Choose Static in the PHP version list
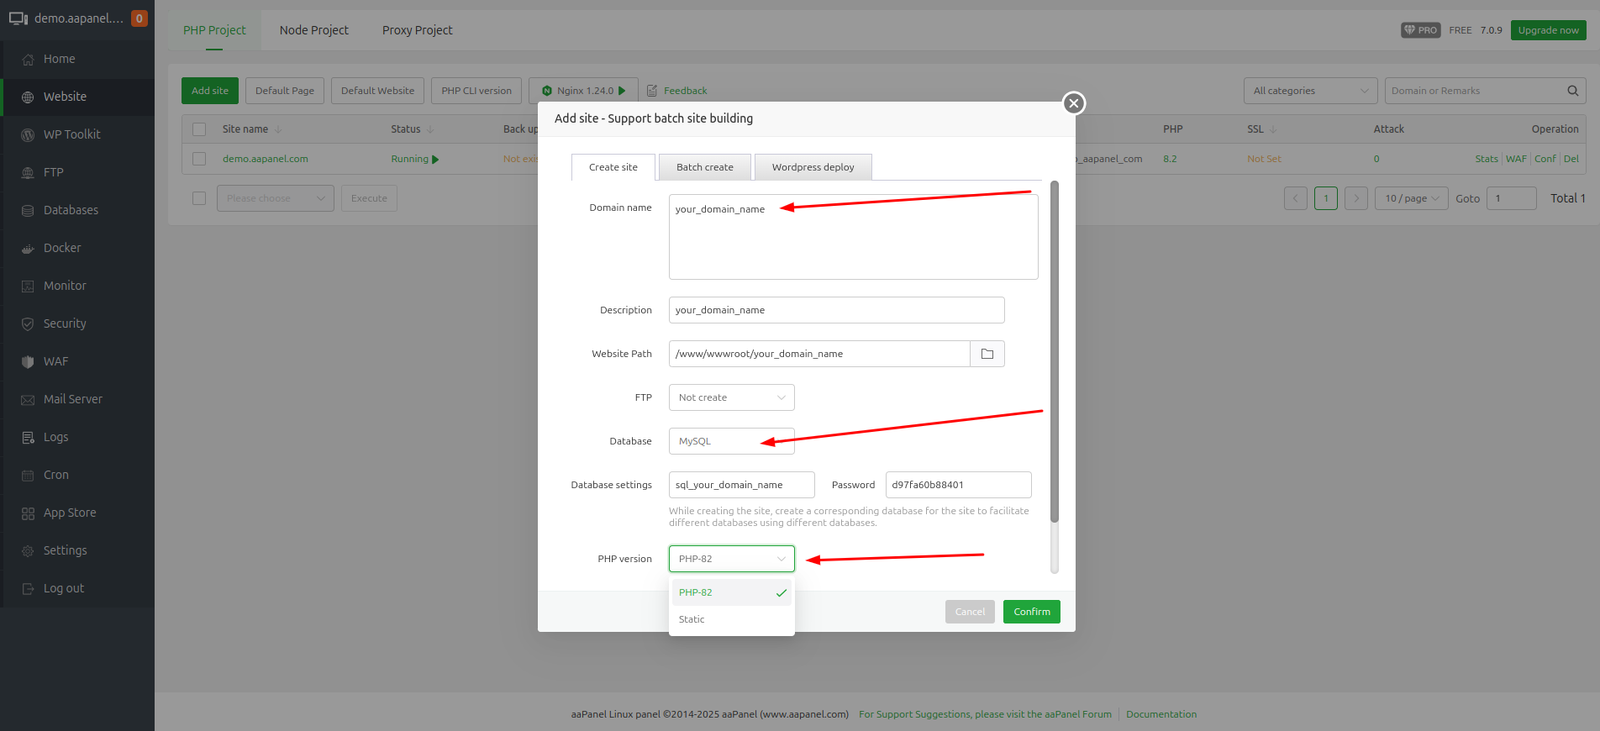This screenshot has width=1600, height=731. click(x=692, y=620)
